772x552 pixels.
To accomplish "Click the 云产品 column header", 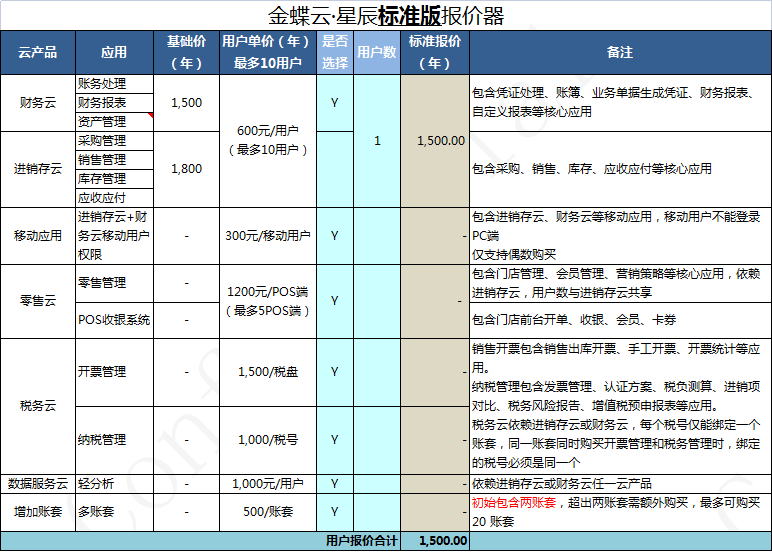I will click(x=38, y=53).
